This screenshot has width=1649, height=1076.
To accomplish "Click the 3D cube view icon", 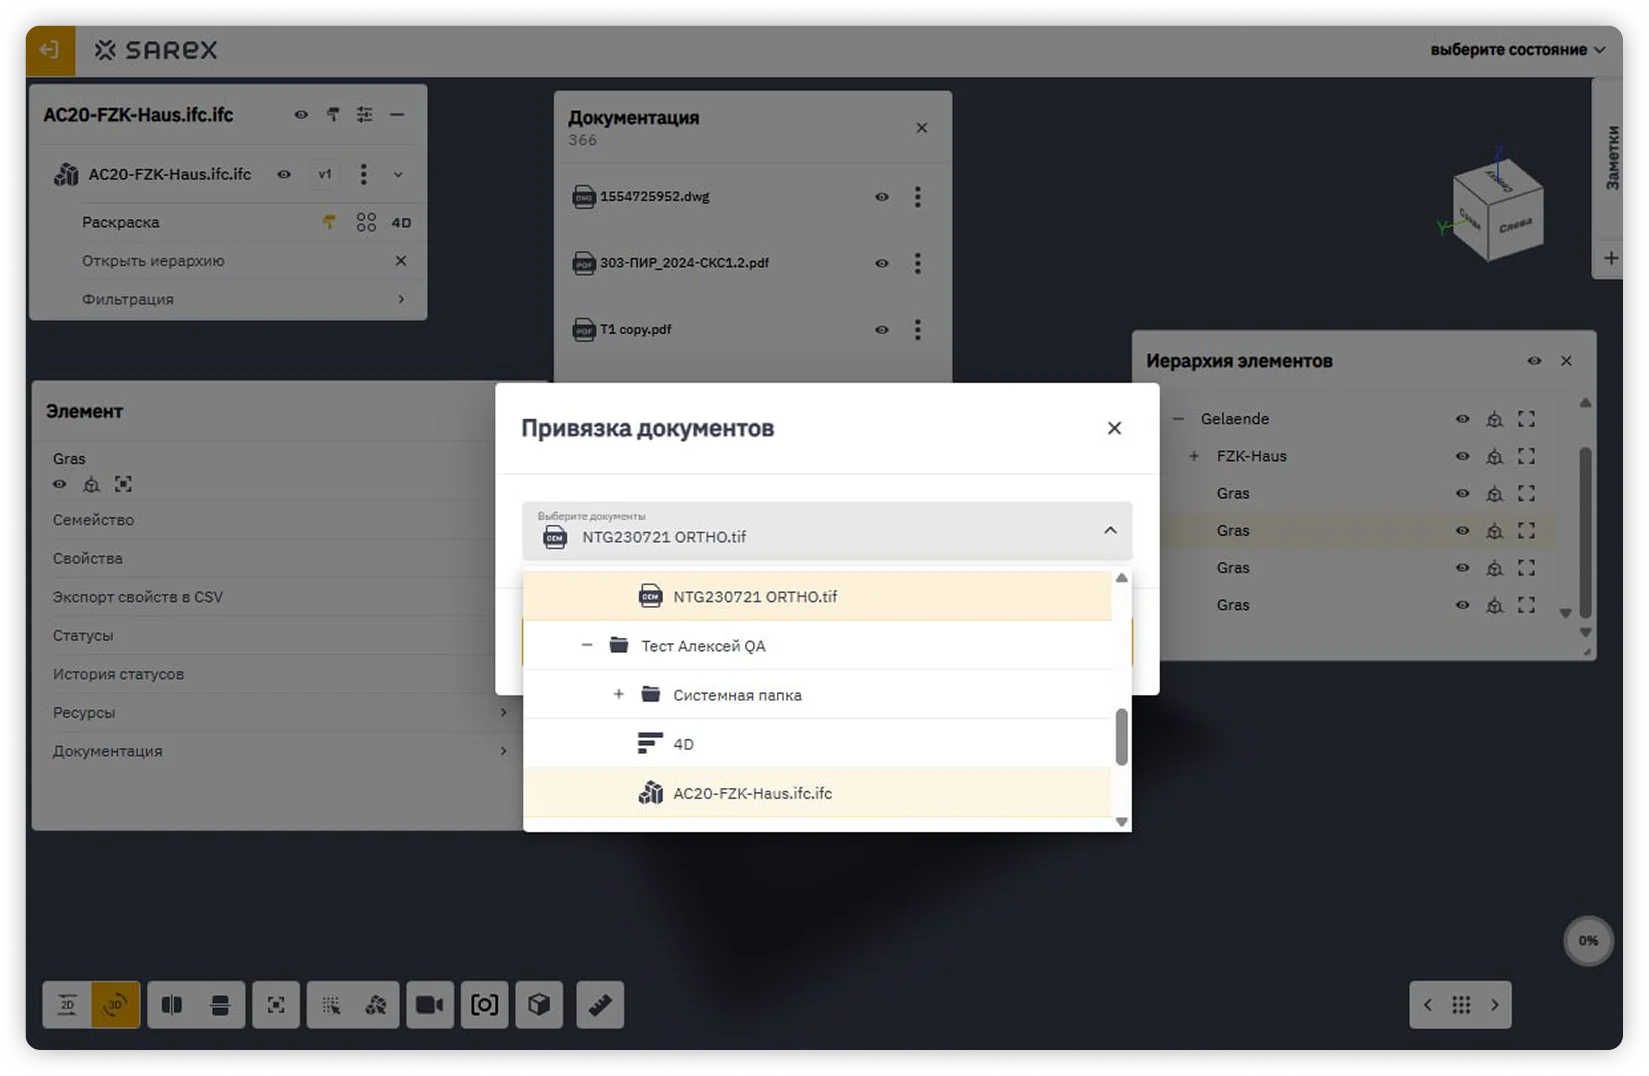I will click(x=539, y=1004).
